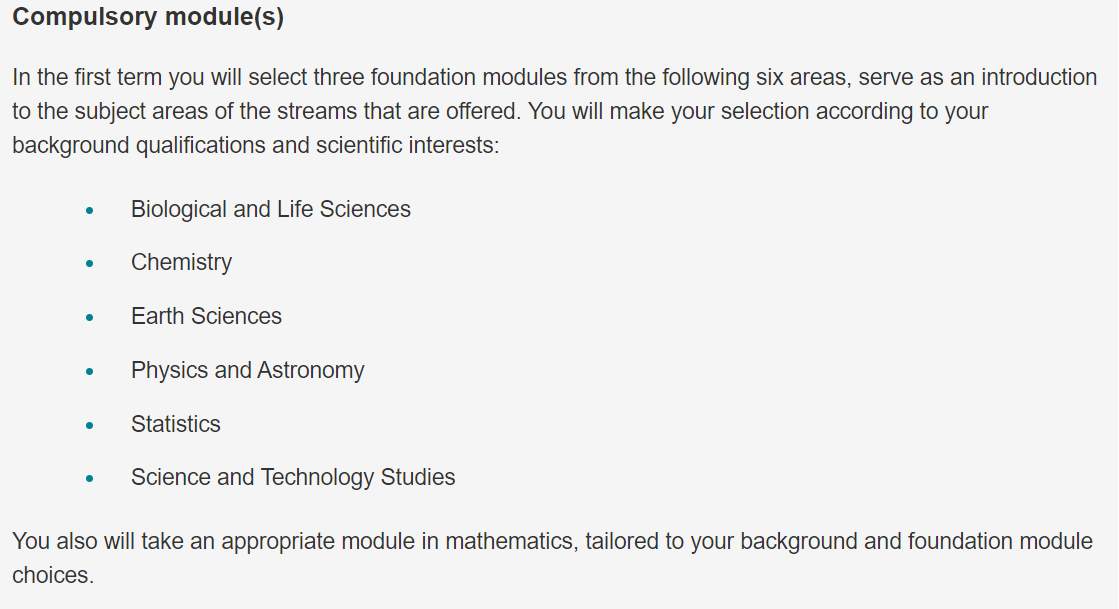Click the Compulsory module(s) heading
Viewport: 1119px width, 609px height.
148,16
